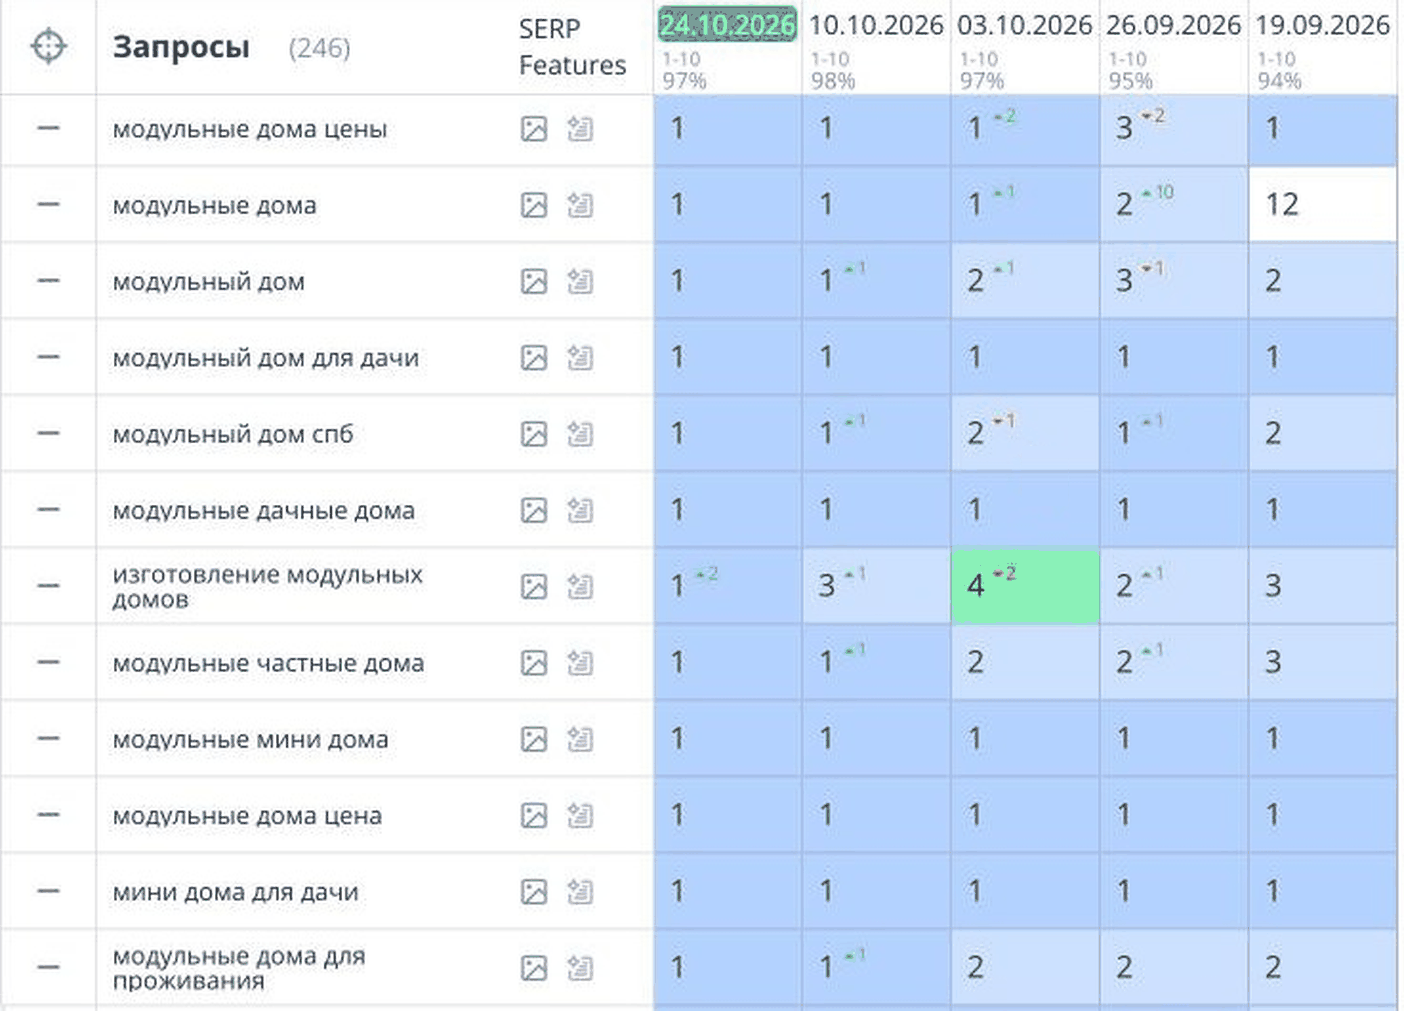Click 10.10.2026 position for 'модульные дома для проживания'
The width and height of the screenshot is (1404, 1011).
tap(876, 967)
